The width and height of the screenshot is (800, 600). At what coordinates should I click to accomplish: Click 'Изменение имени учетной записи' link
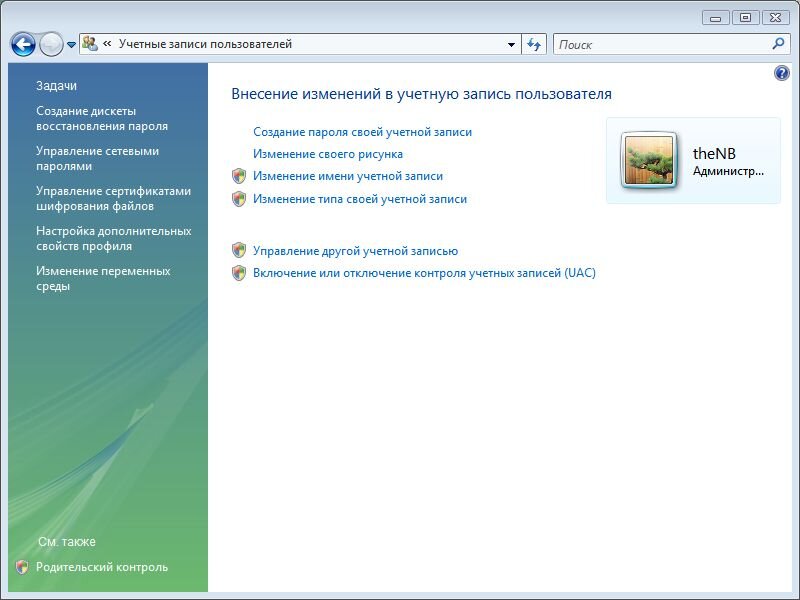pos(348,176)
